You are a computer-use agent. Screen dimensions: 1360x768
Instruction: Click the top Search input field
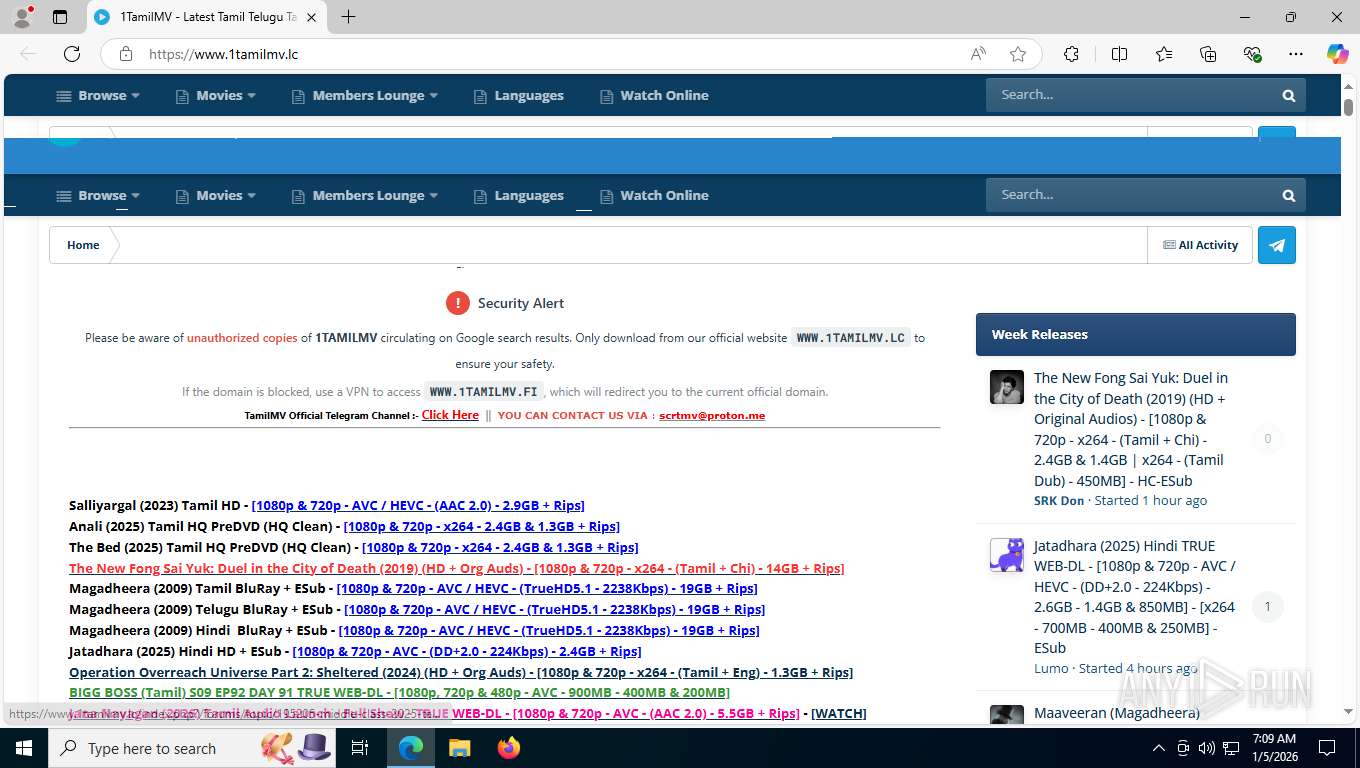(x=1130, y=95)
